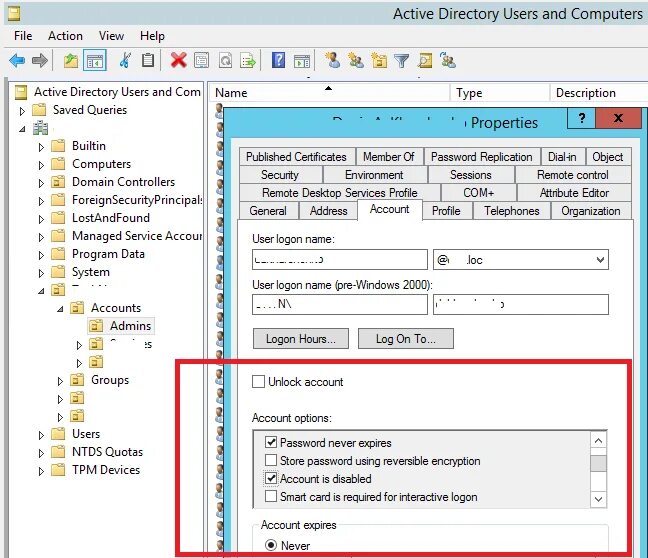Screen dimensions: 648x558
Task: Click the Properties dialog help ? button
Action: point(581,119)
